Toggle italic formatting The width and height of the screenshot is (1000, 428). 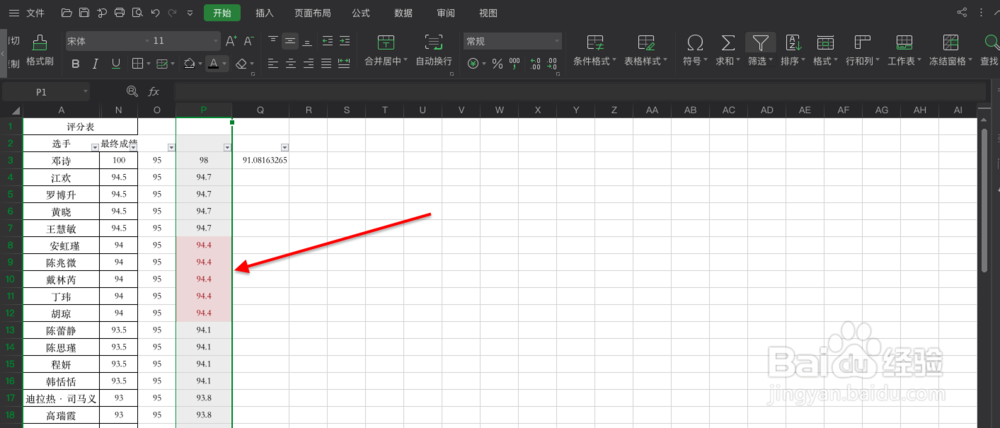pos(96,64)
